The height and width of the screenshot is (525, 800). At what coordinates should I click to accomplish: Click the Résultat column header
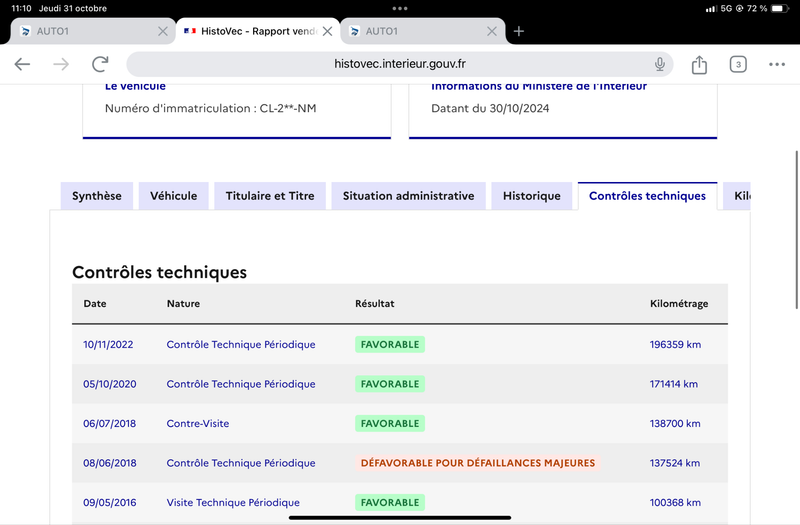pos(374,304)
